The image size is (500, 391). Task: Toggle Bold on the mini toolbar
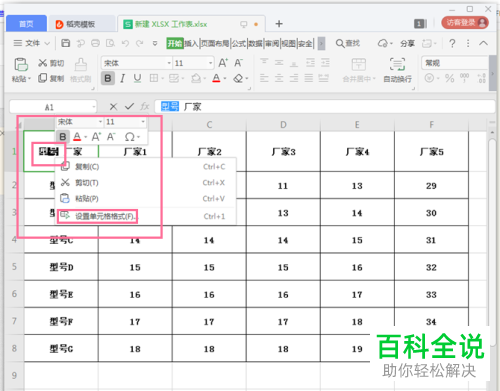pos(62,136)
